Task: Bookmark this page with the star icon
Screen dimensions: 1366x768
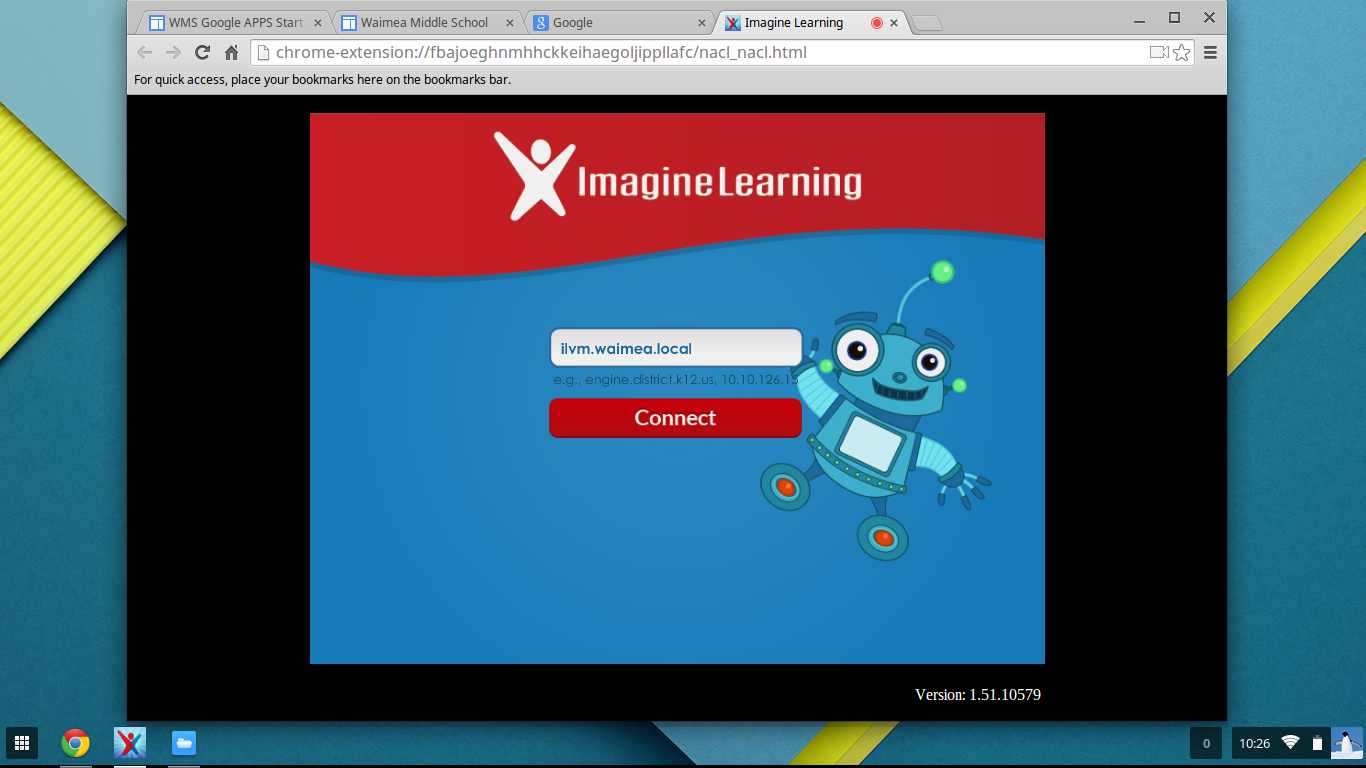Action: [1182, 53]
